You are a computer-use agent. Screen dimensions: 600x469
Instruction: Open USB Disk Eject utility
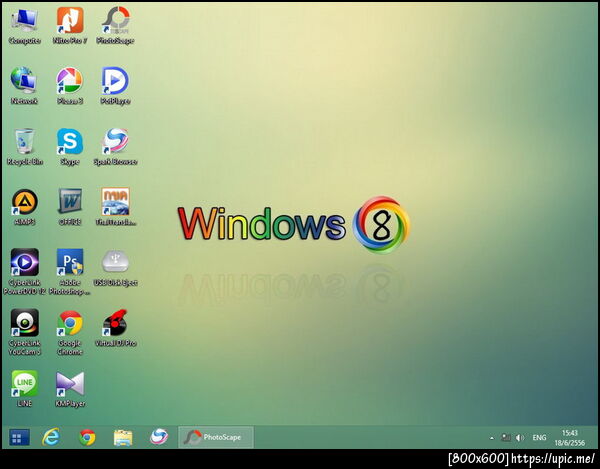(x=115, y=268)
